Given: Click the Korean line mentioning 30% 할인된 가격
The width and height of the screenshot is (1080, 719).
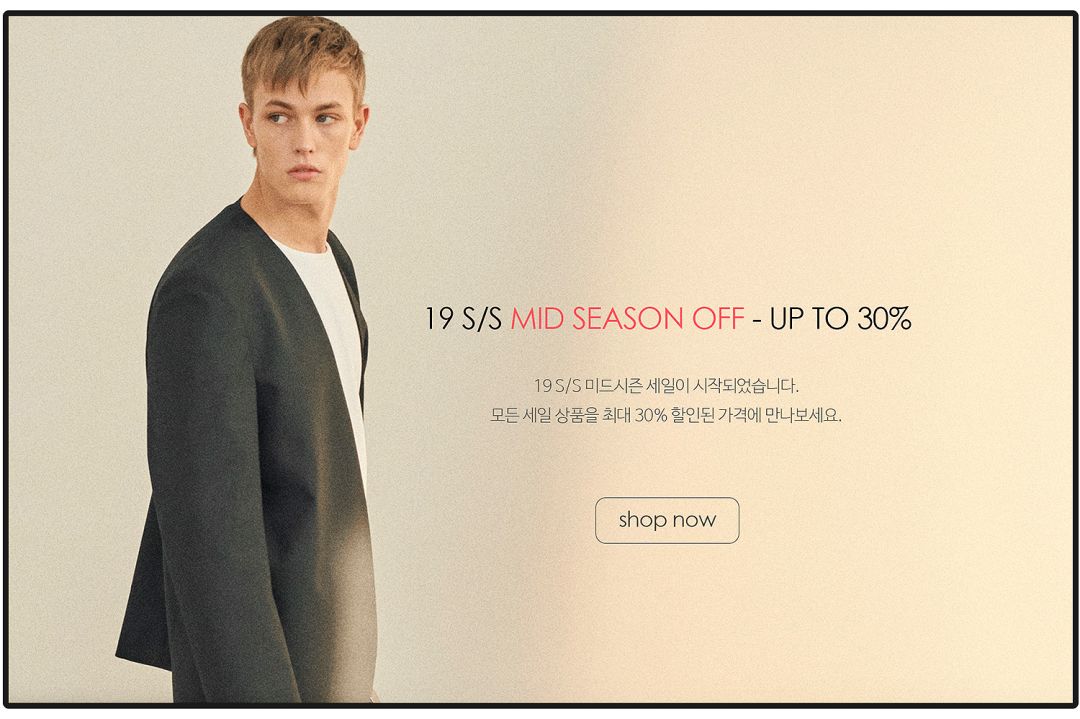Looking at the screenshot, I should [x=666, y=415].
